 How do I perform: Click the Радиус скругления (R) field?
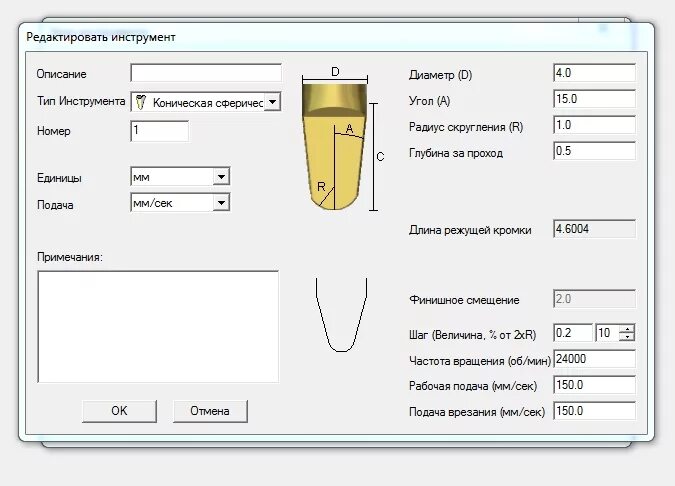coord(594,125)
